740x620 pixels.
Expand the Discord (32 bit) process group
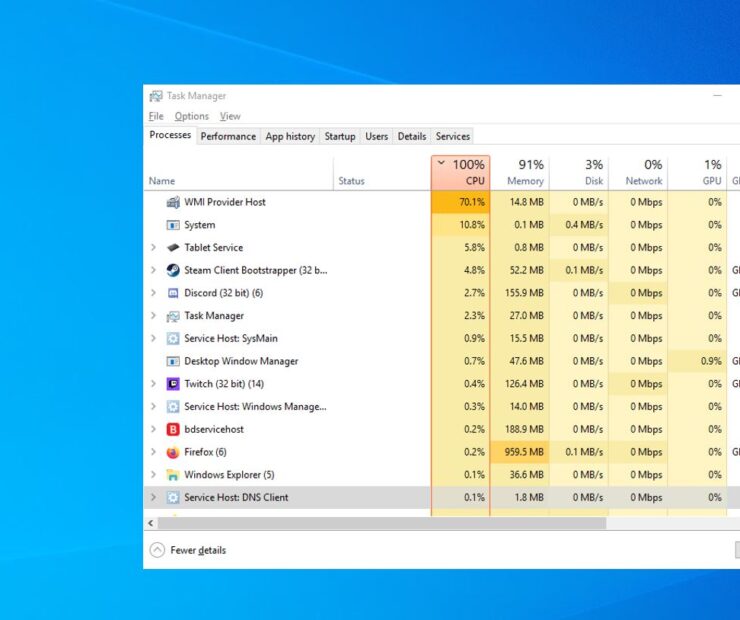point(153,293)
